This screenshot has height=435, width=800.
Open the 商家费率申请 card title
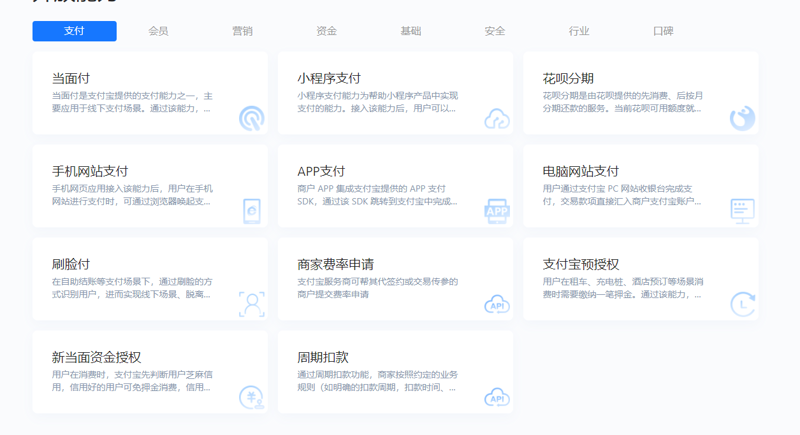click(336, 264)
